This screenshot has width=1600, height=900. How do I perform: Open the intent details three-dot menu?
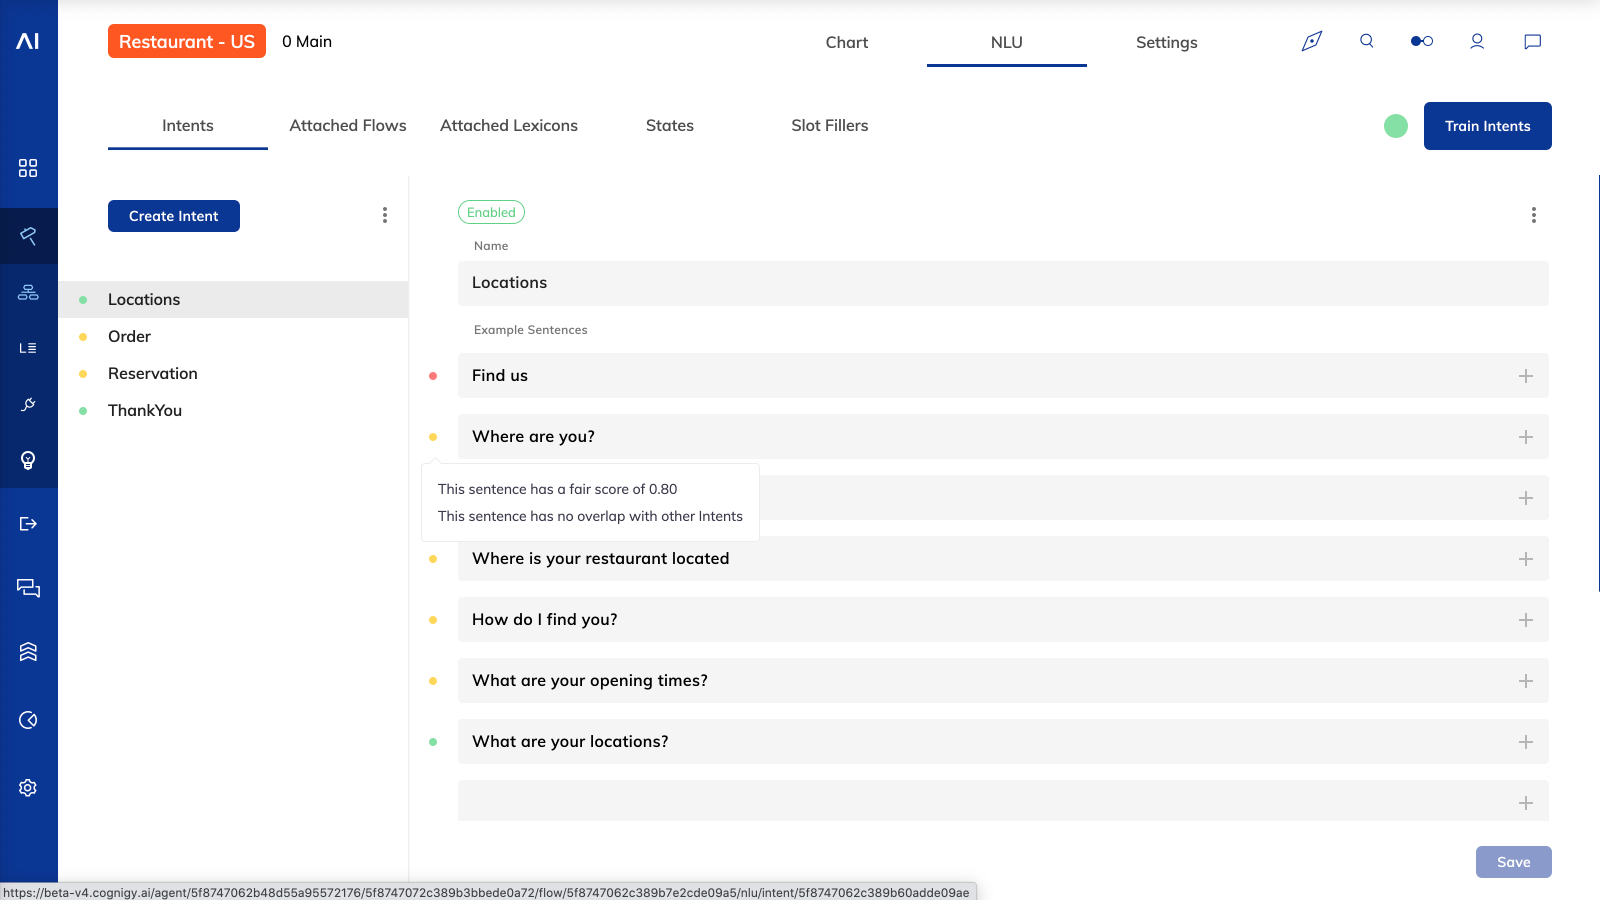pyautogui.click(x=1533, y=215)
